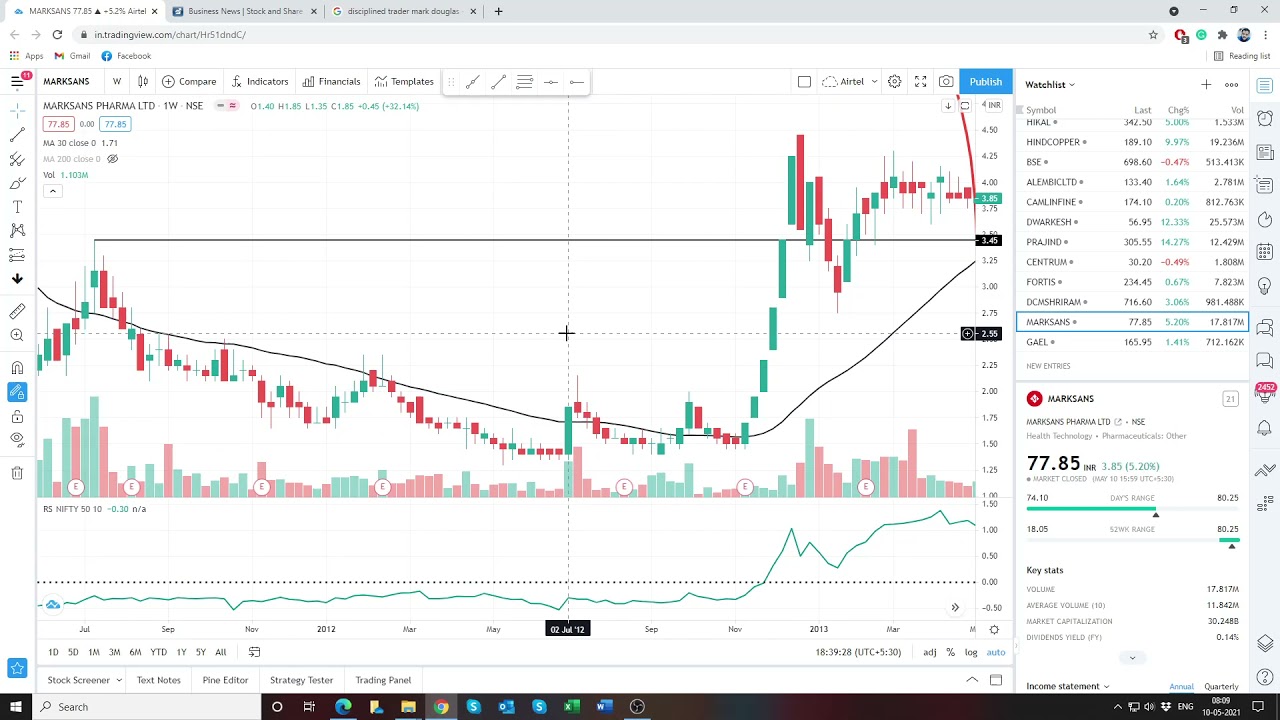
Task: Open the Strategy Tester tab
Action: point(301,680)
